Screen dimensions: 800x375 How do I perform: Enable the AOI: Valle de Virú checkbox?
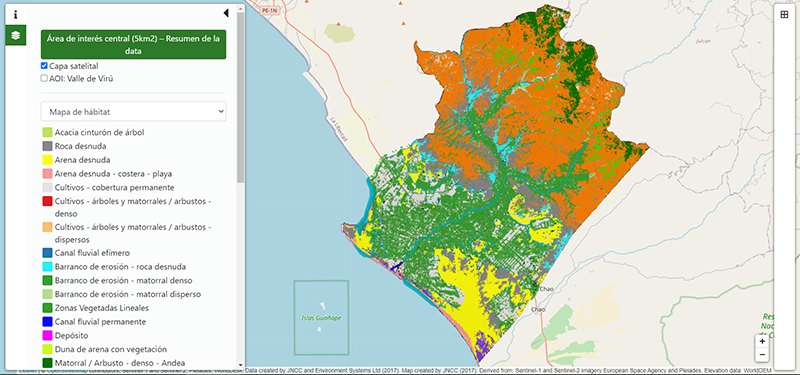(44, 79)
